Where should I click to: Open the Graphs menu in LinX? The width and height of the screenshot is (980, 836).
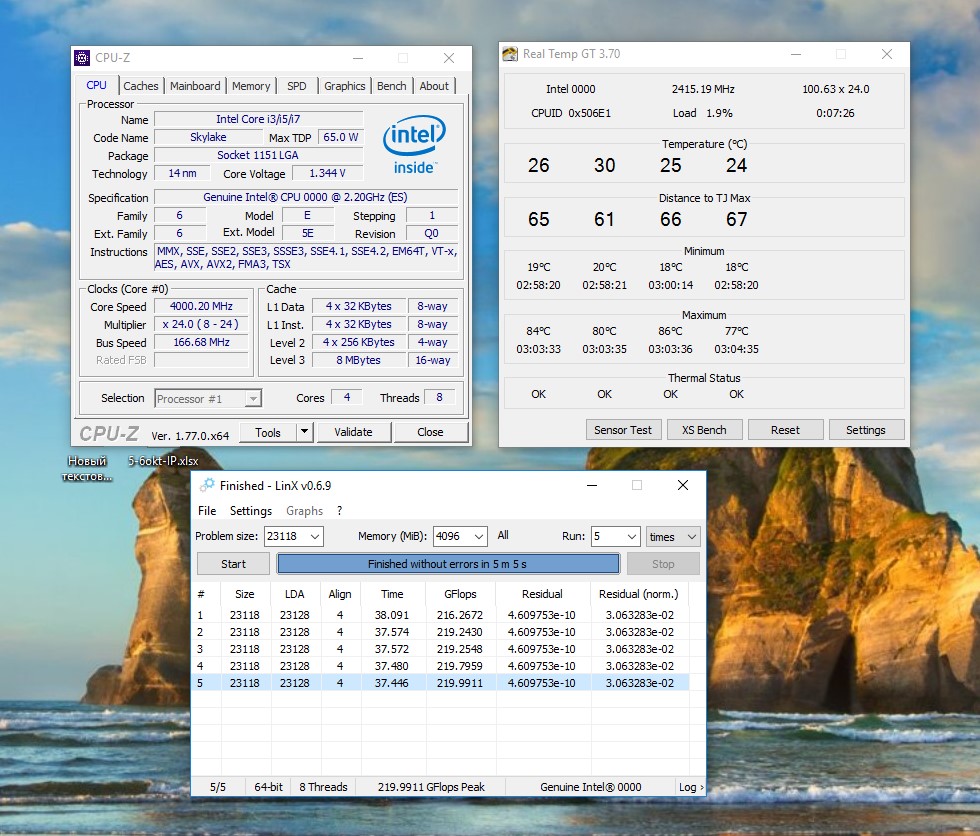(x=304, y=511)
